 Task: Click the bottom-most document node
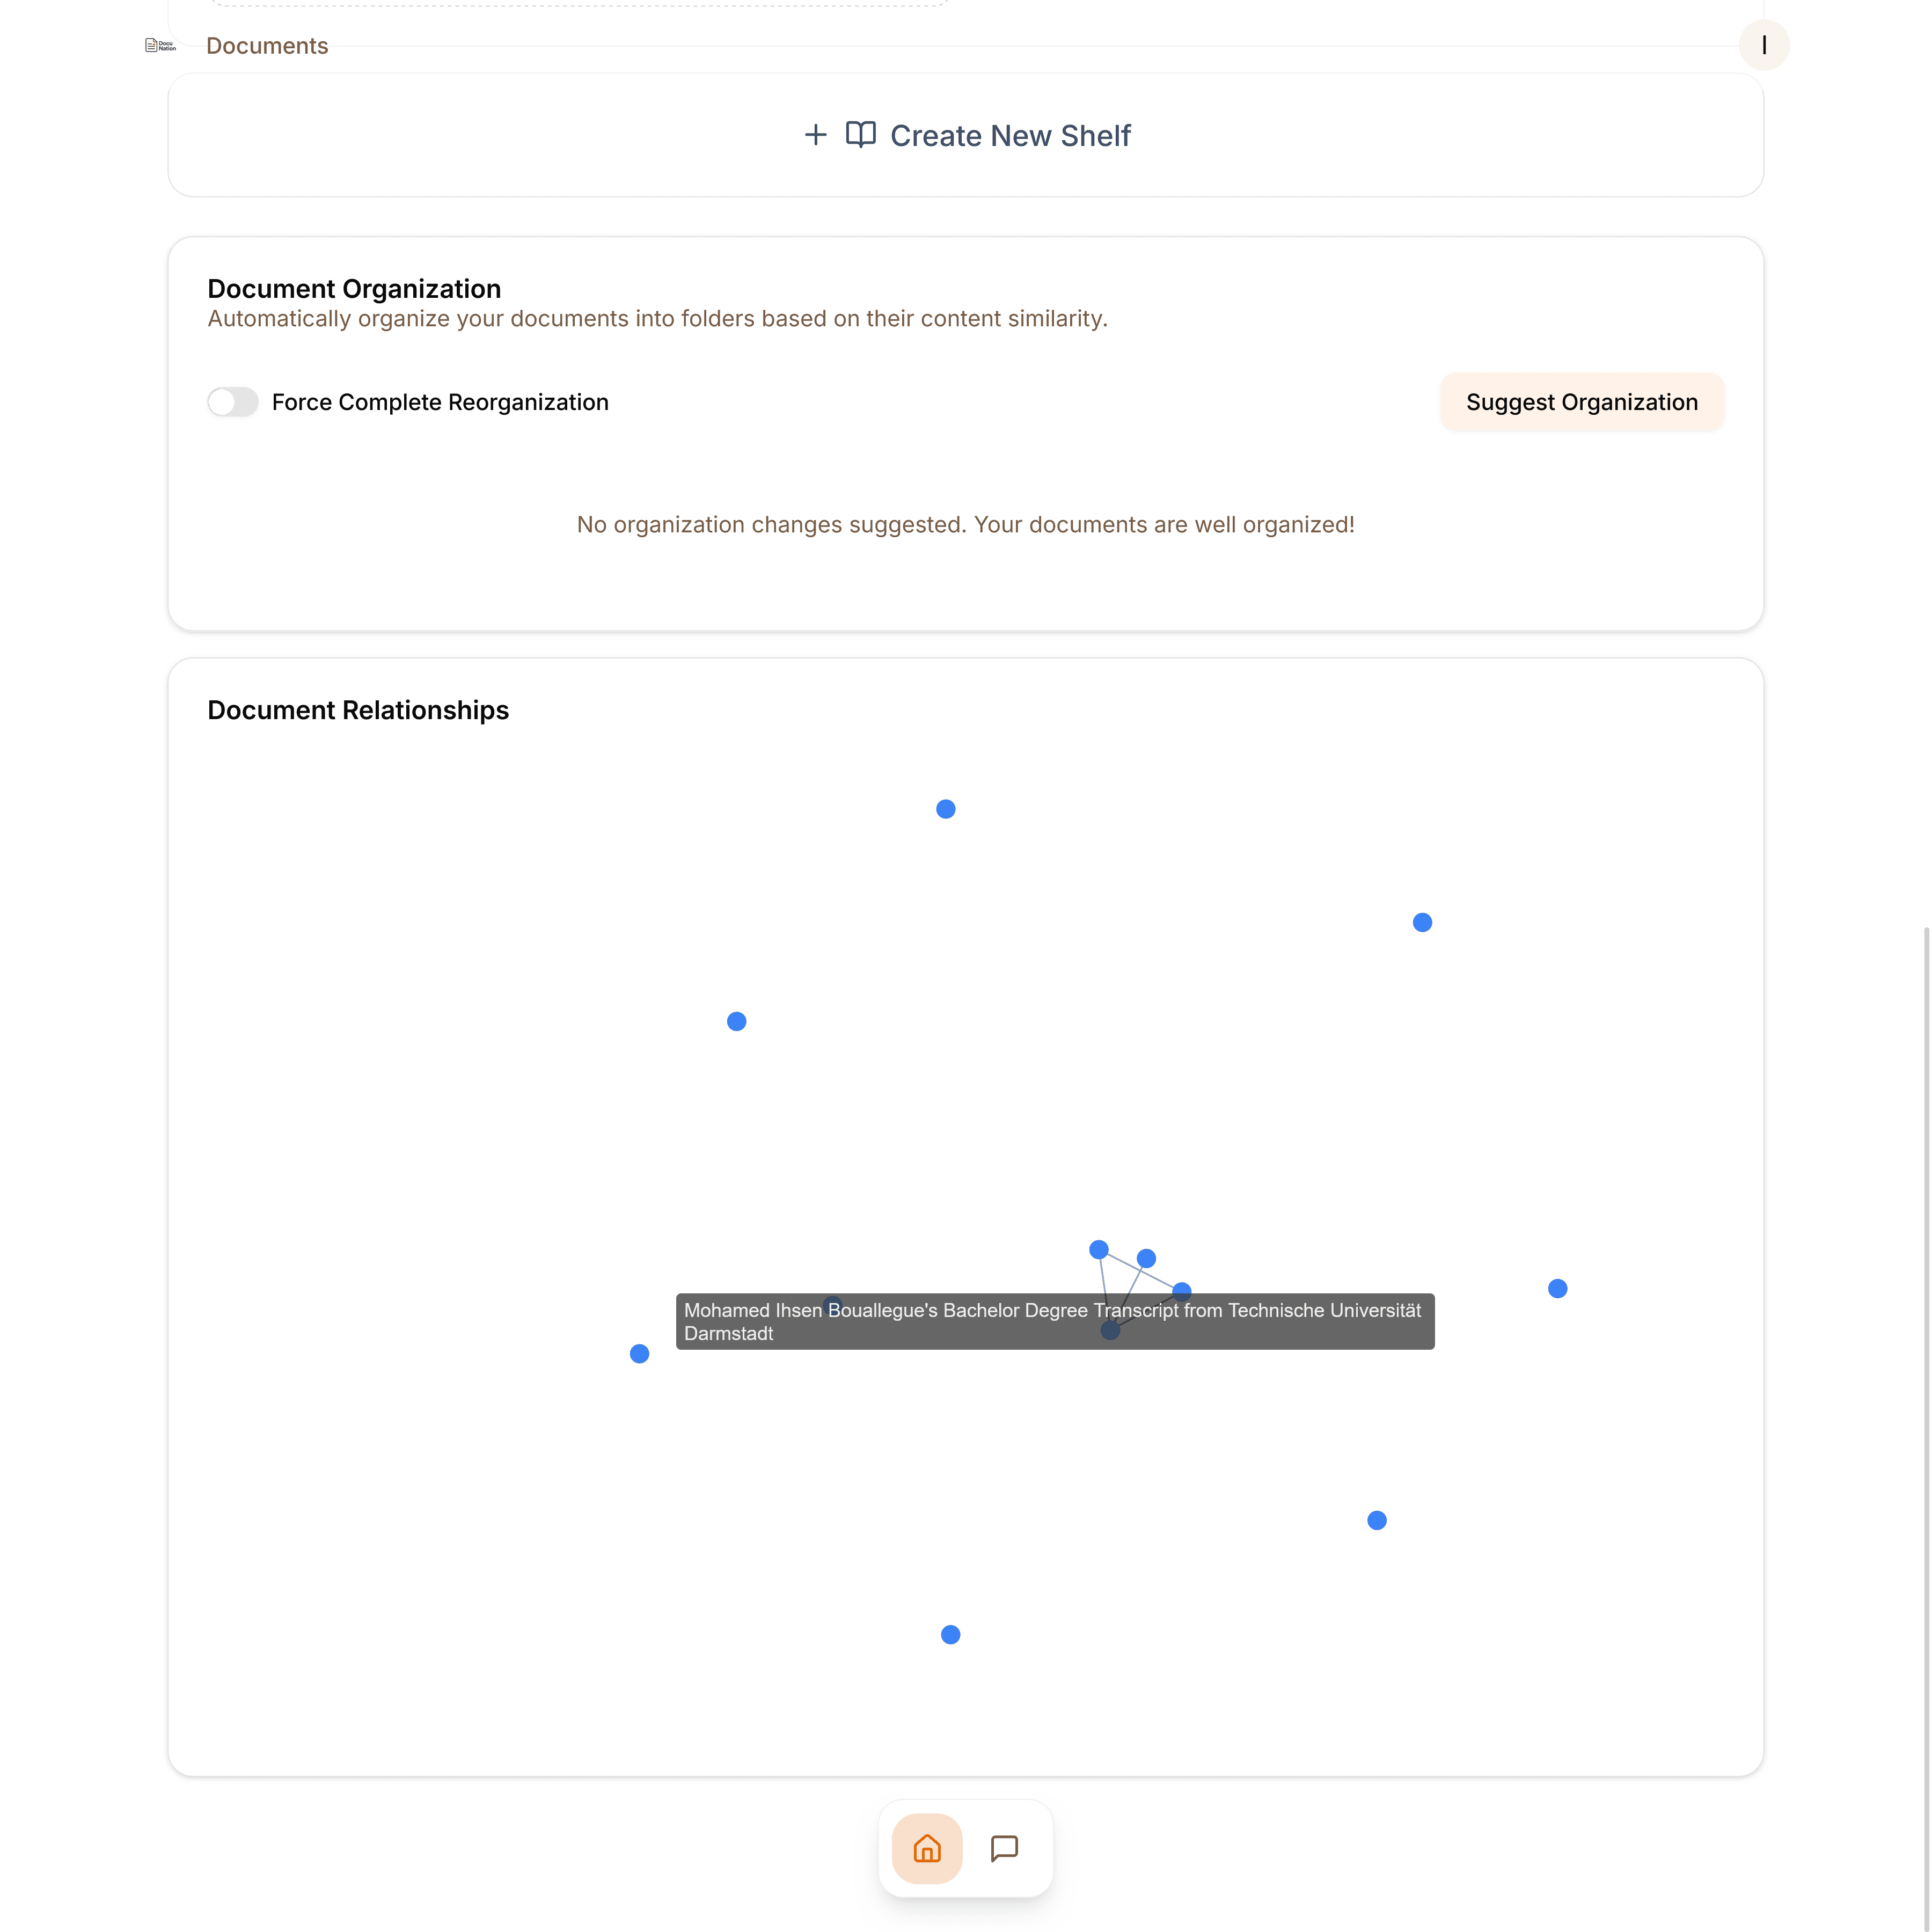949,1634
